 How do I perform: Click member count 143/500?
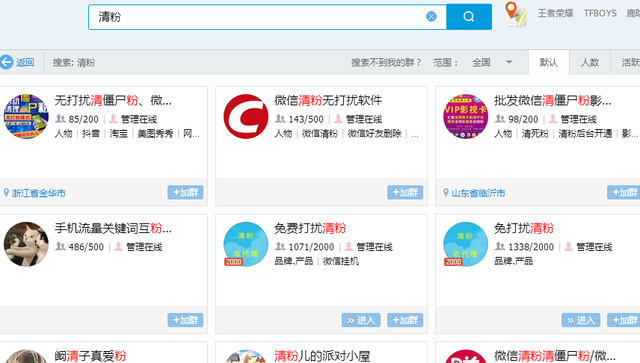pos(306,119)
